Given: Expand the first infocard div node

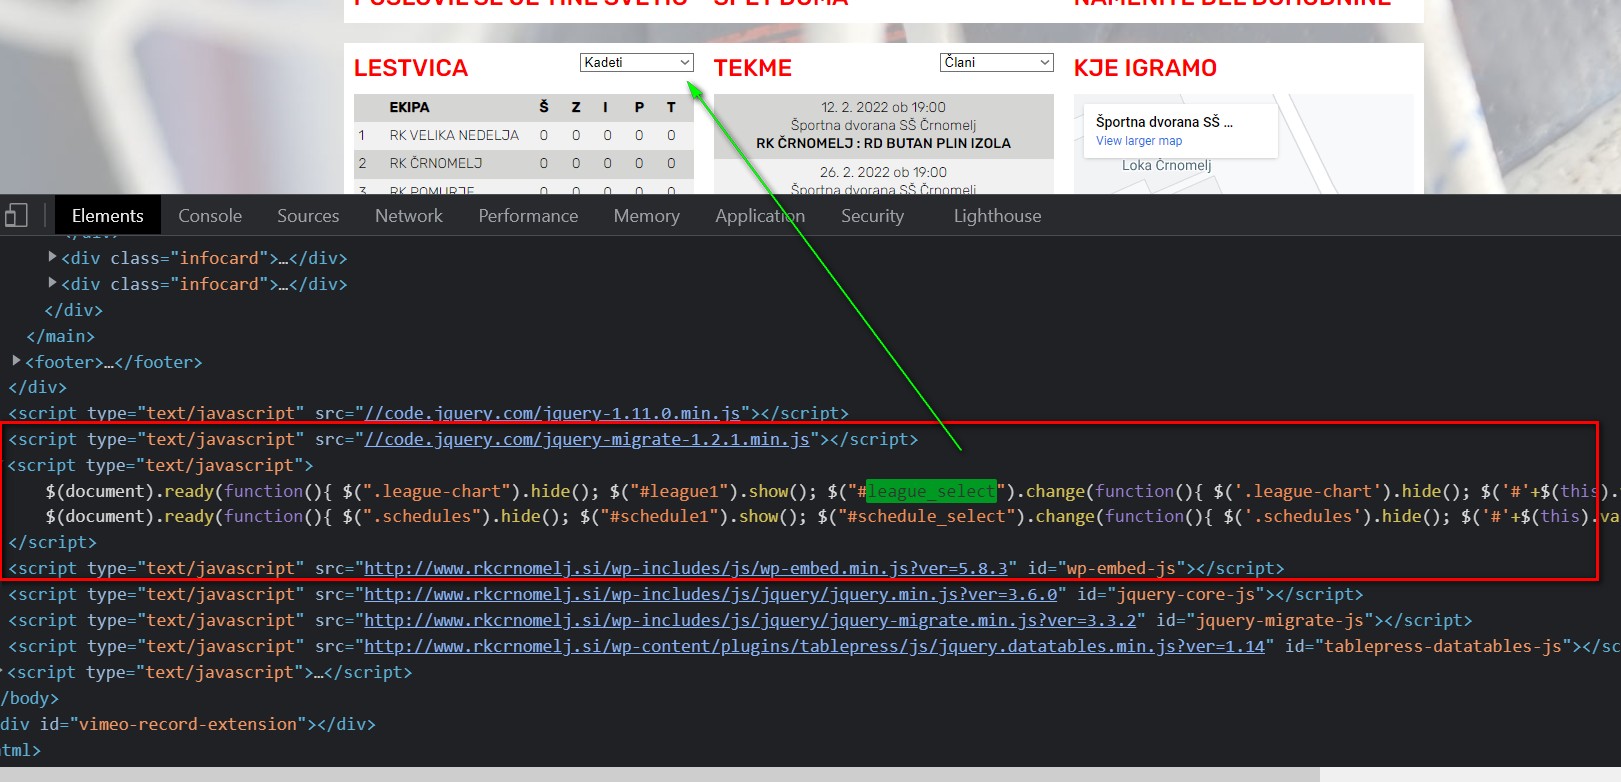Looking at the screenshot, I should pos(52,257).
